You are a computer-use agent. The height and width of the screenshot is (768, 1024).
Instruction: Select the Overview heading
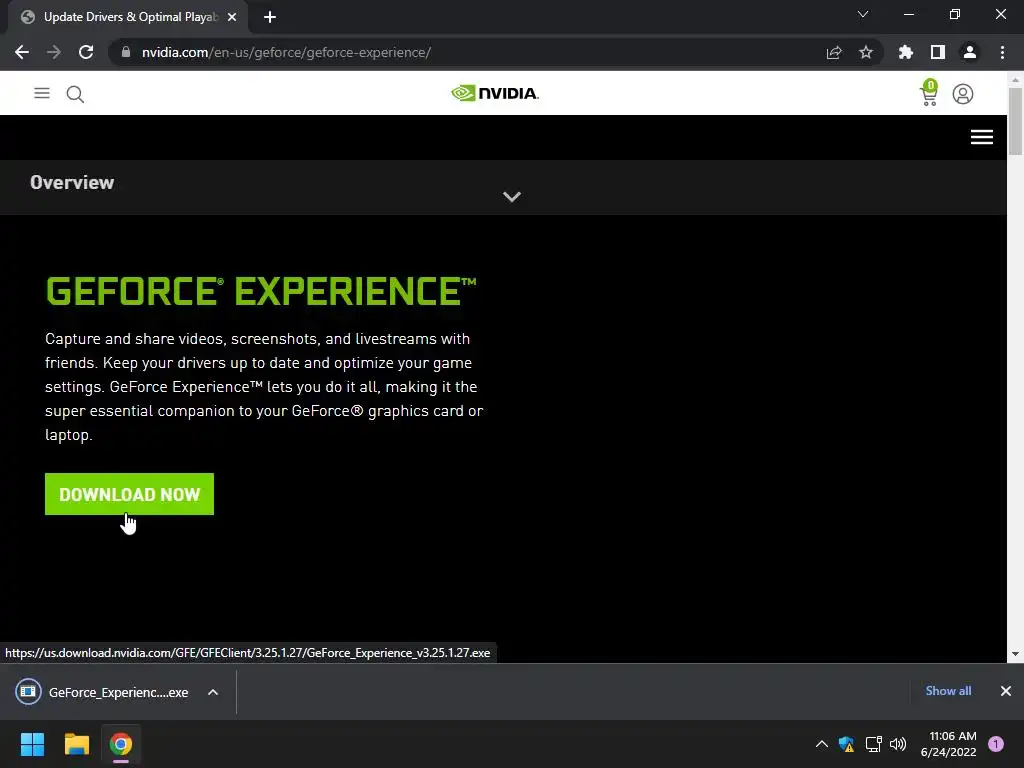72,182
